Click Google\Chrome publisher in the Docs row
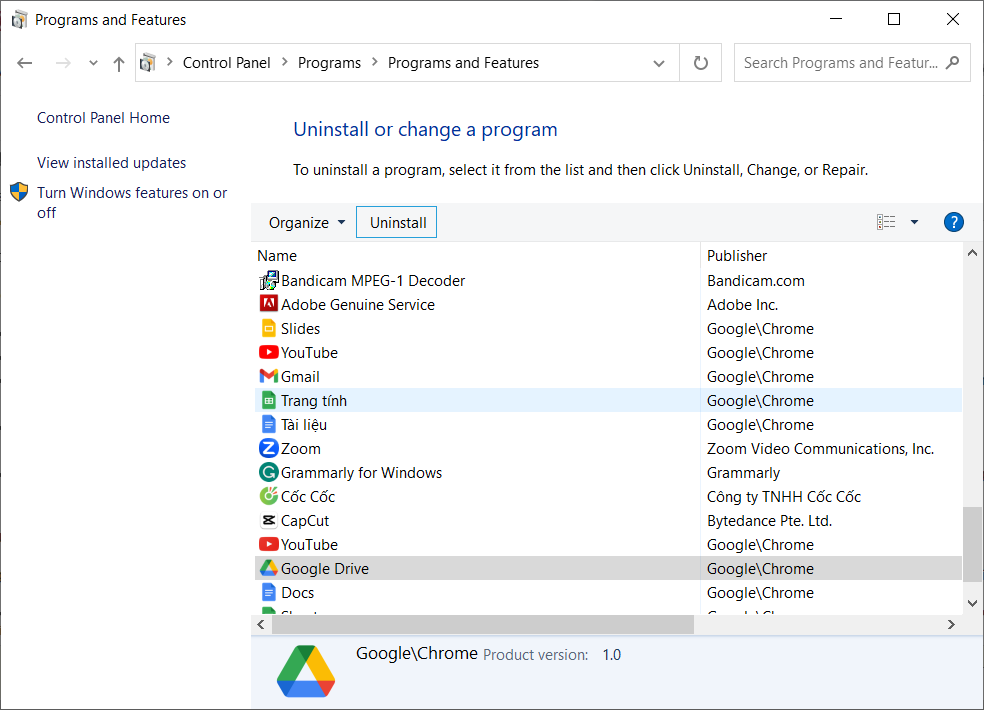The width and height of the screenshot is (984, 710). pyautogui.click(x=760, y=593)
